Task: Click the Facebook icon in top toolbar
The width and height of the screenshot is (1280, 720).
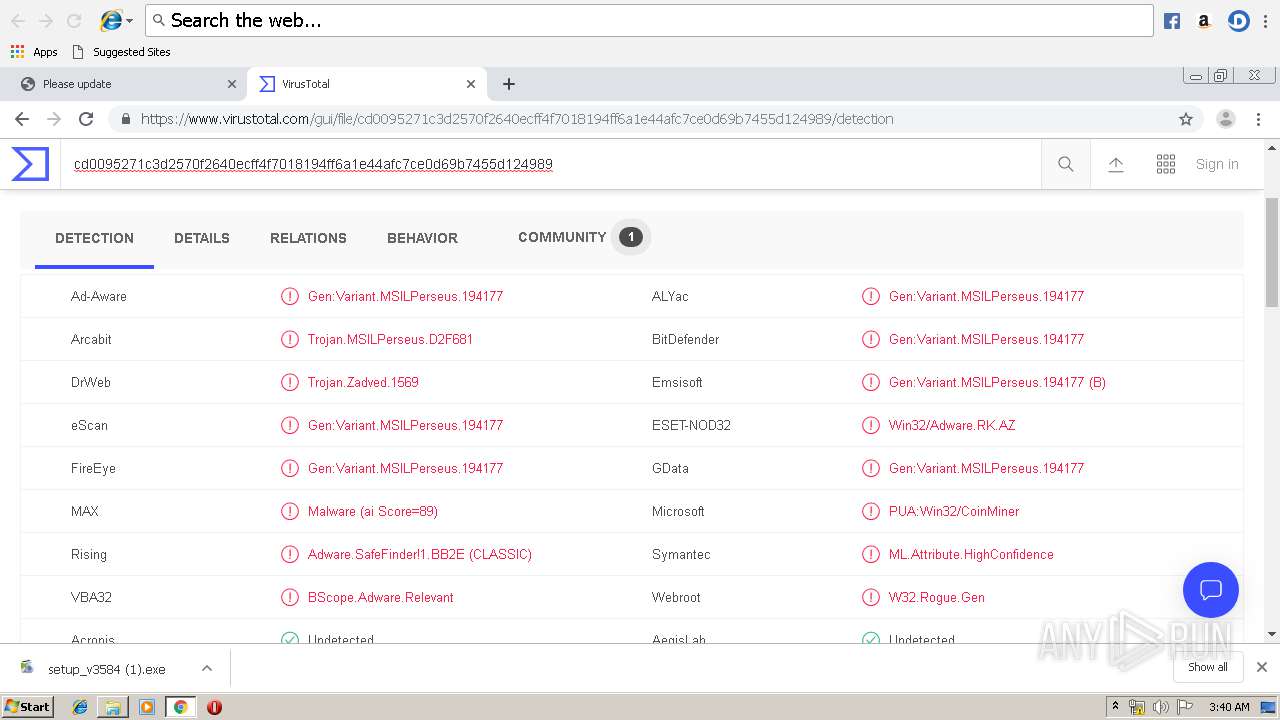Action: pos(1172,21)
